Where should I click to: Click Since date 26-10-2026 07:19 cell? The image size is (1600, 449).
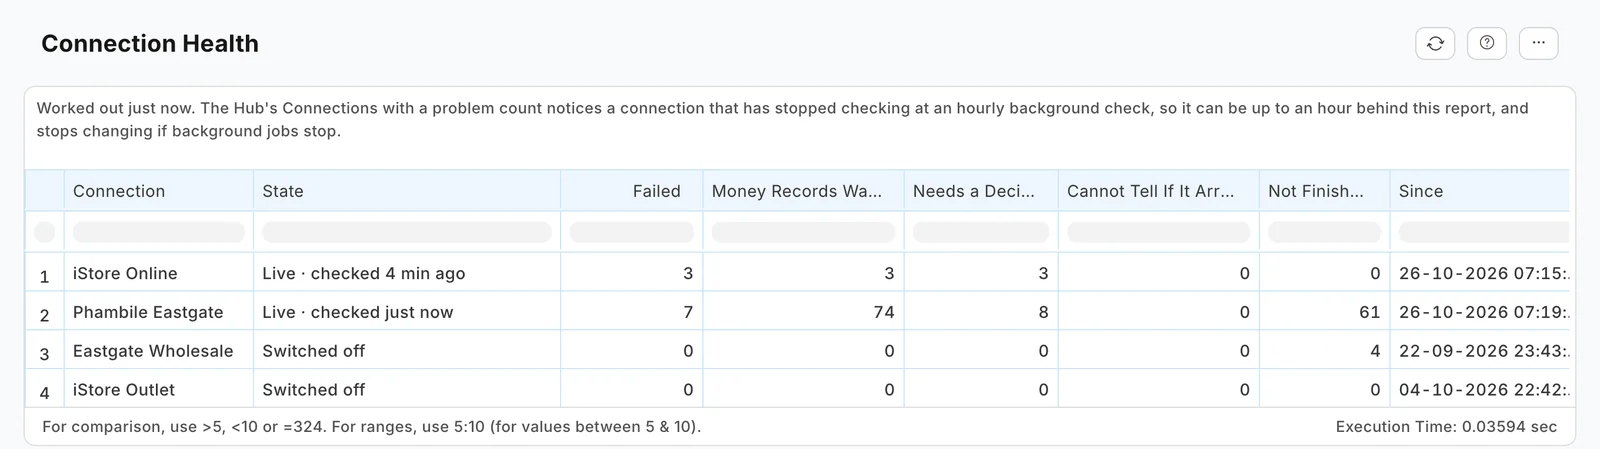click(1479, 312)
